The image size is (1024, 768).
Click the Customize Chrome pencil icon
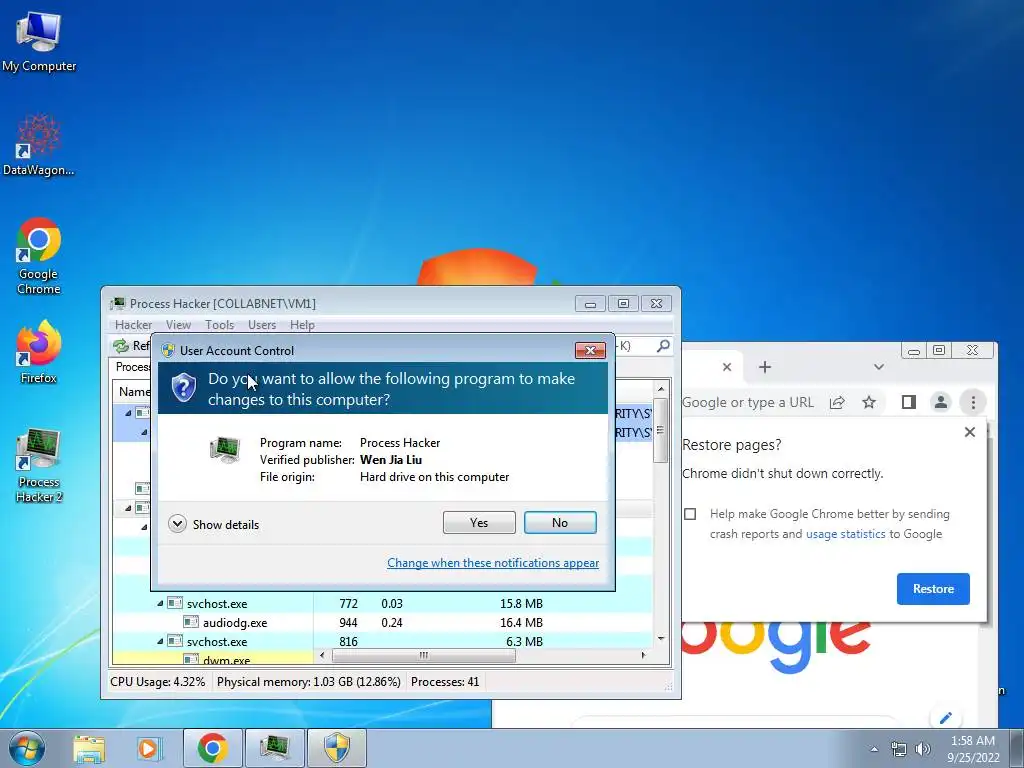point(946,718)
